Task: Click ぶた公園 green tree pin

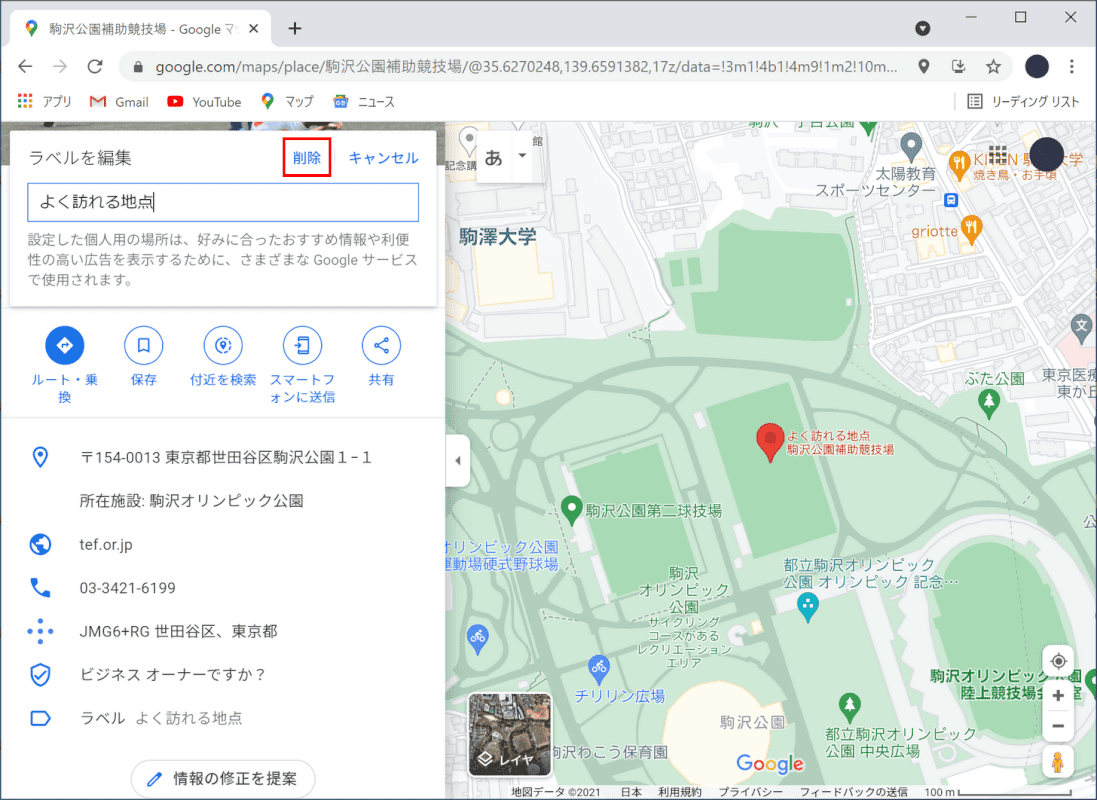Action: click(989, 404)
